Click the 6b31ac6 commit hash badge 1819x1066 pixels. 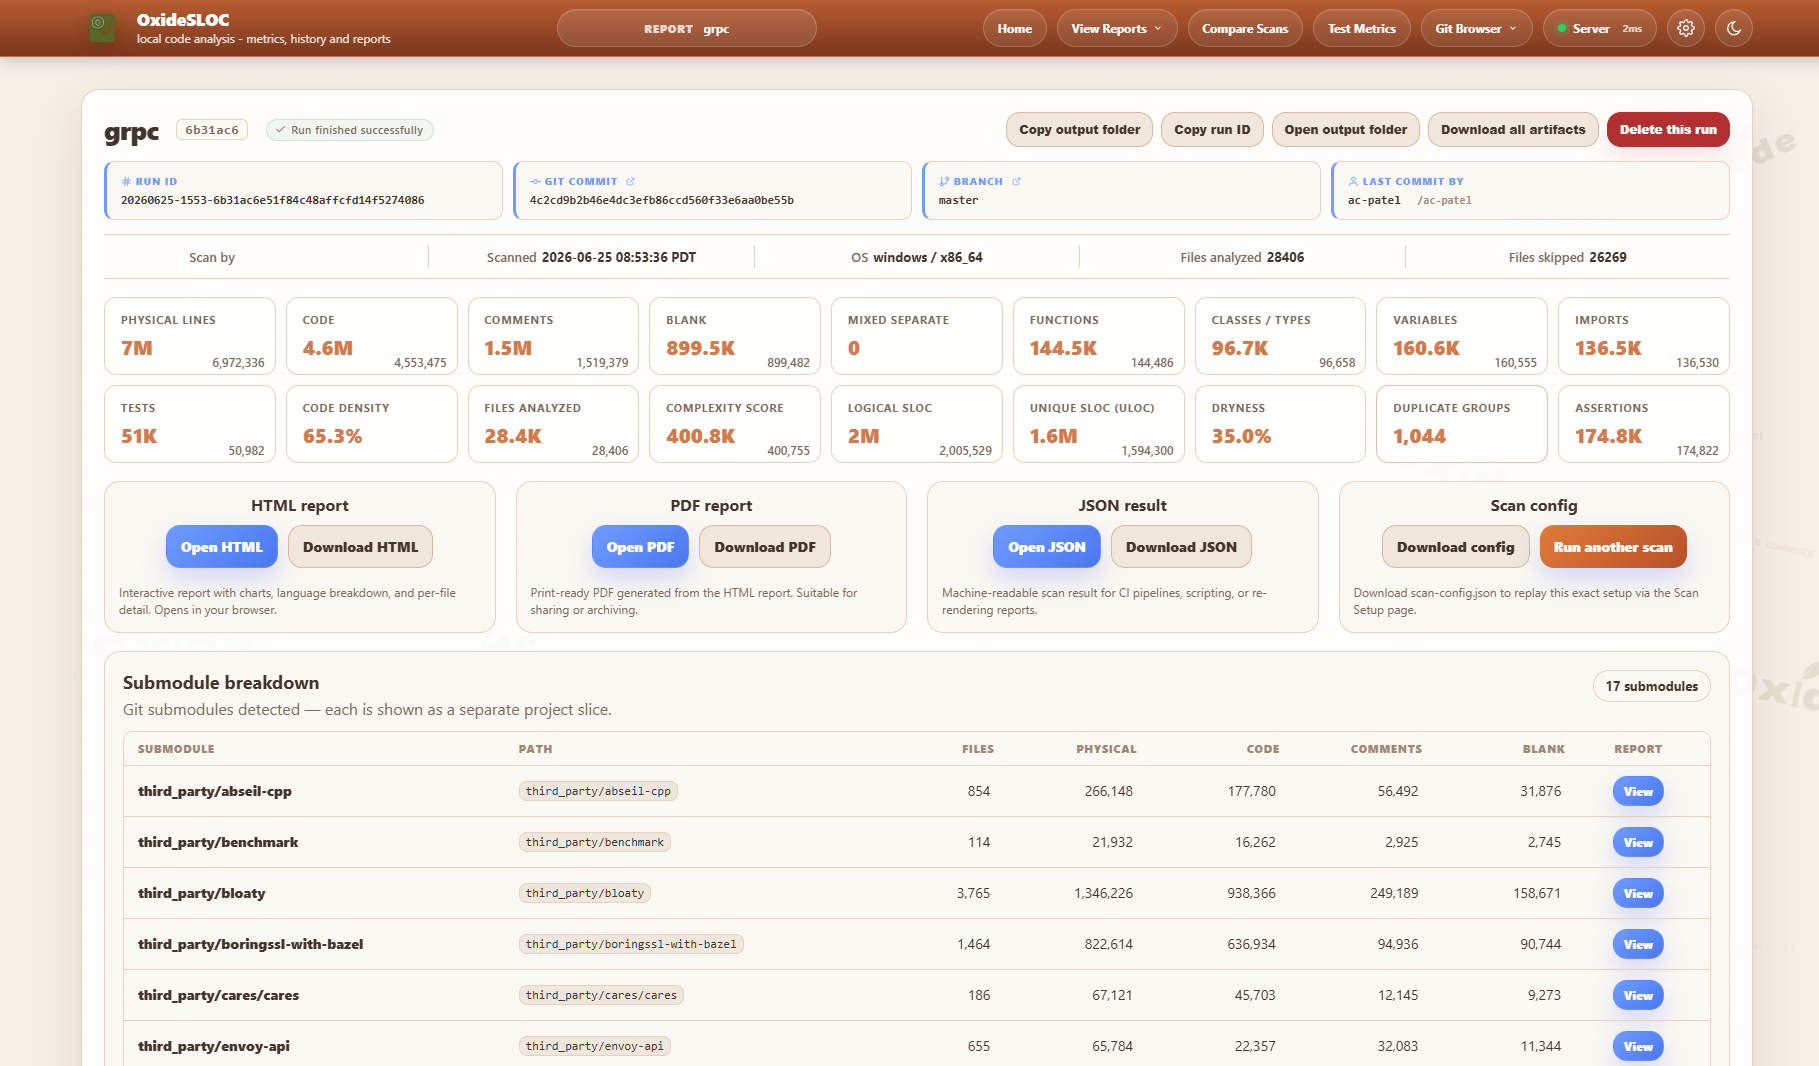[212, 130]
